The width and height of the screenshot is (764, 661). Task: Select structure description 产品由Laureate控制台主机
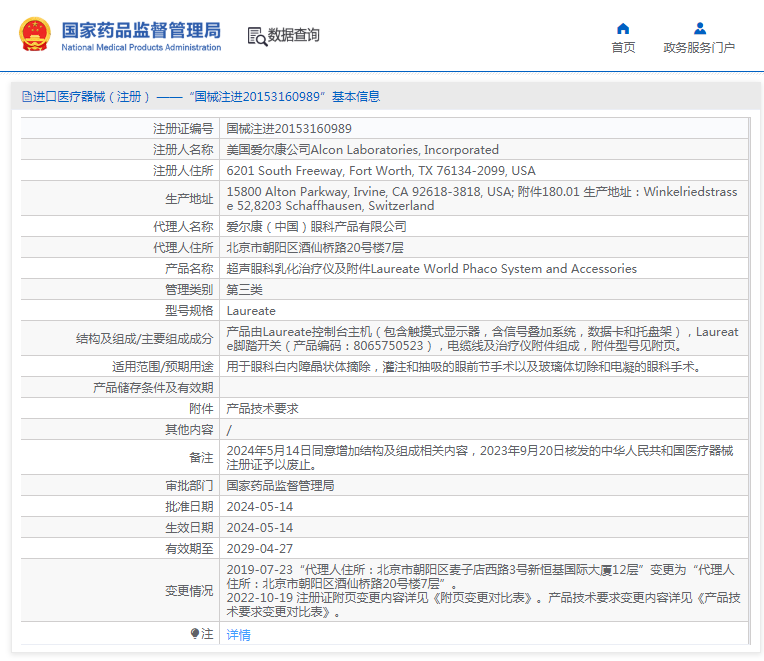pyautogui.click(x=483, y=338)
